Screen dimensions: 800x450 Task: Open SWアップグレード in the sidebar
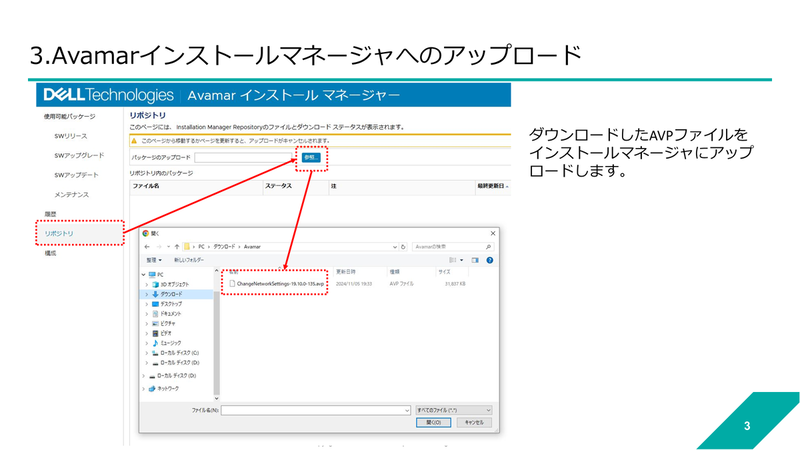tap(79, 156)
